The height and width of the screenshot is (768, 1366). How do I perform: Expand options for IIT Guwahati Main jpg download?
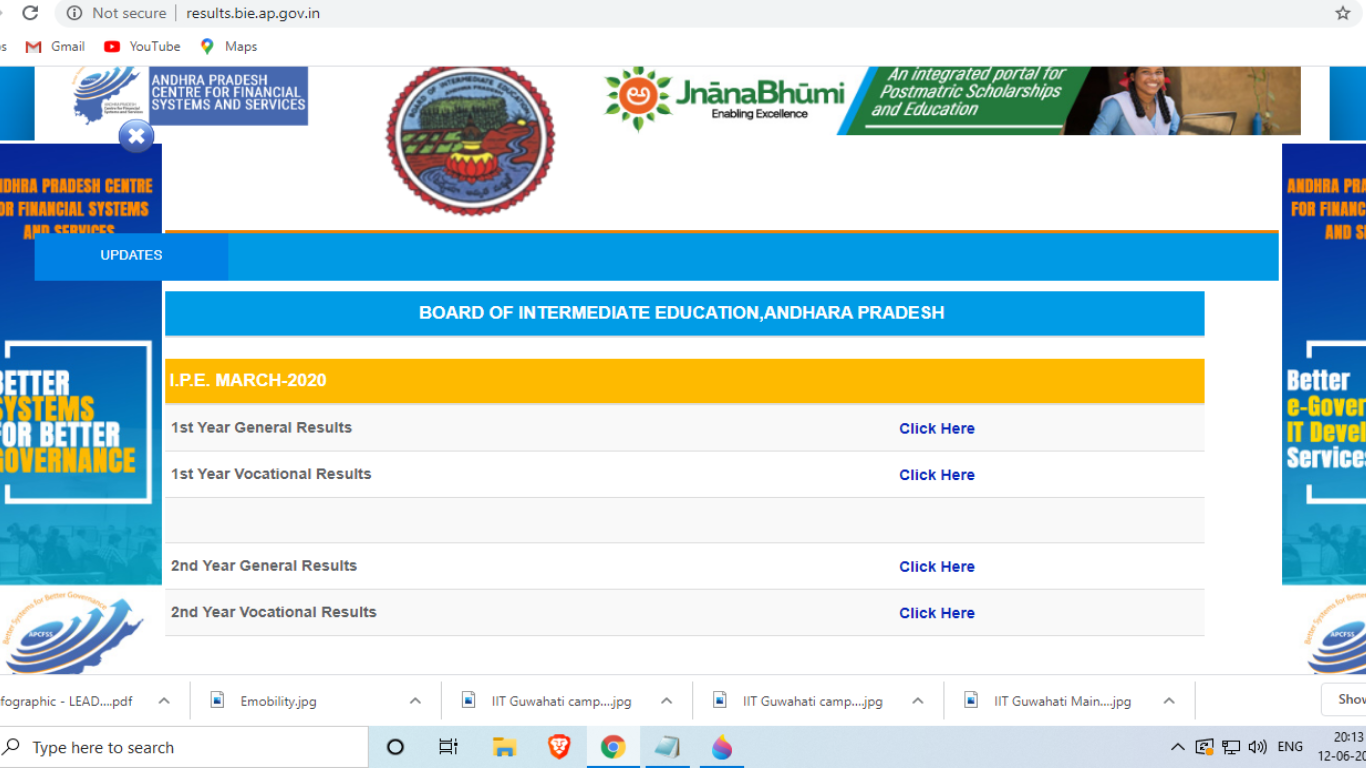[1168, 701]
